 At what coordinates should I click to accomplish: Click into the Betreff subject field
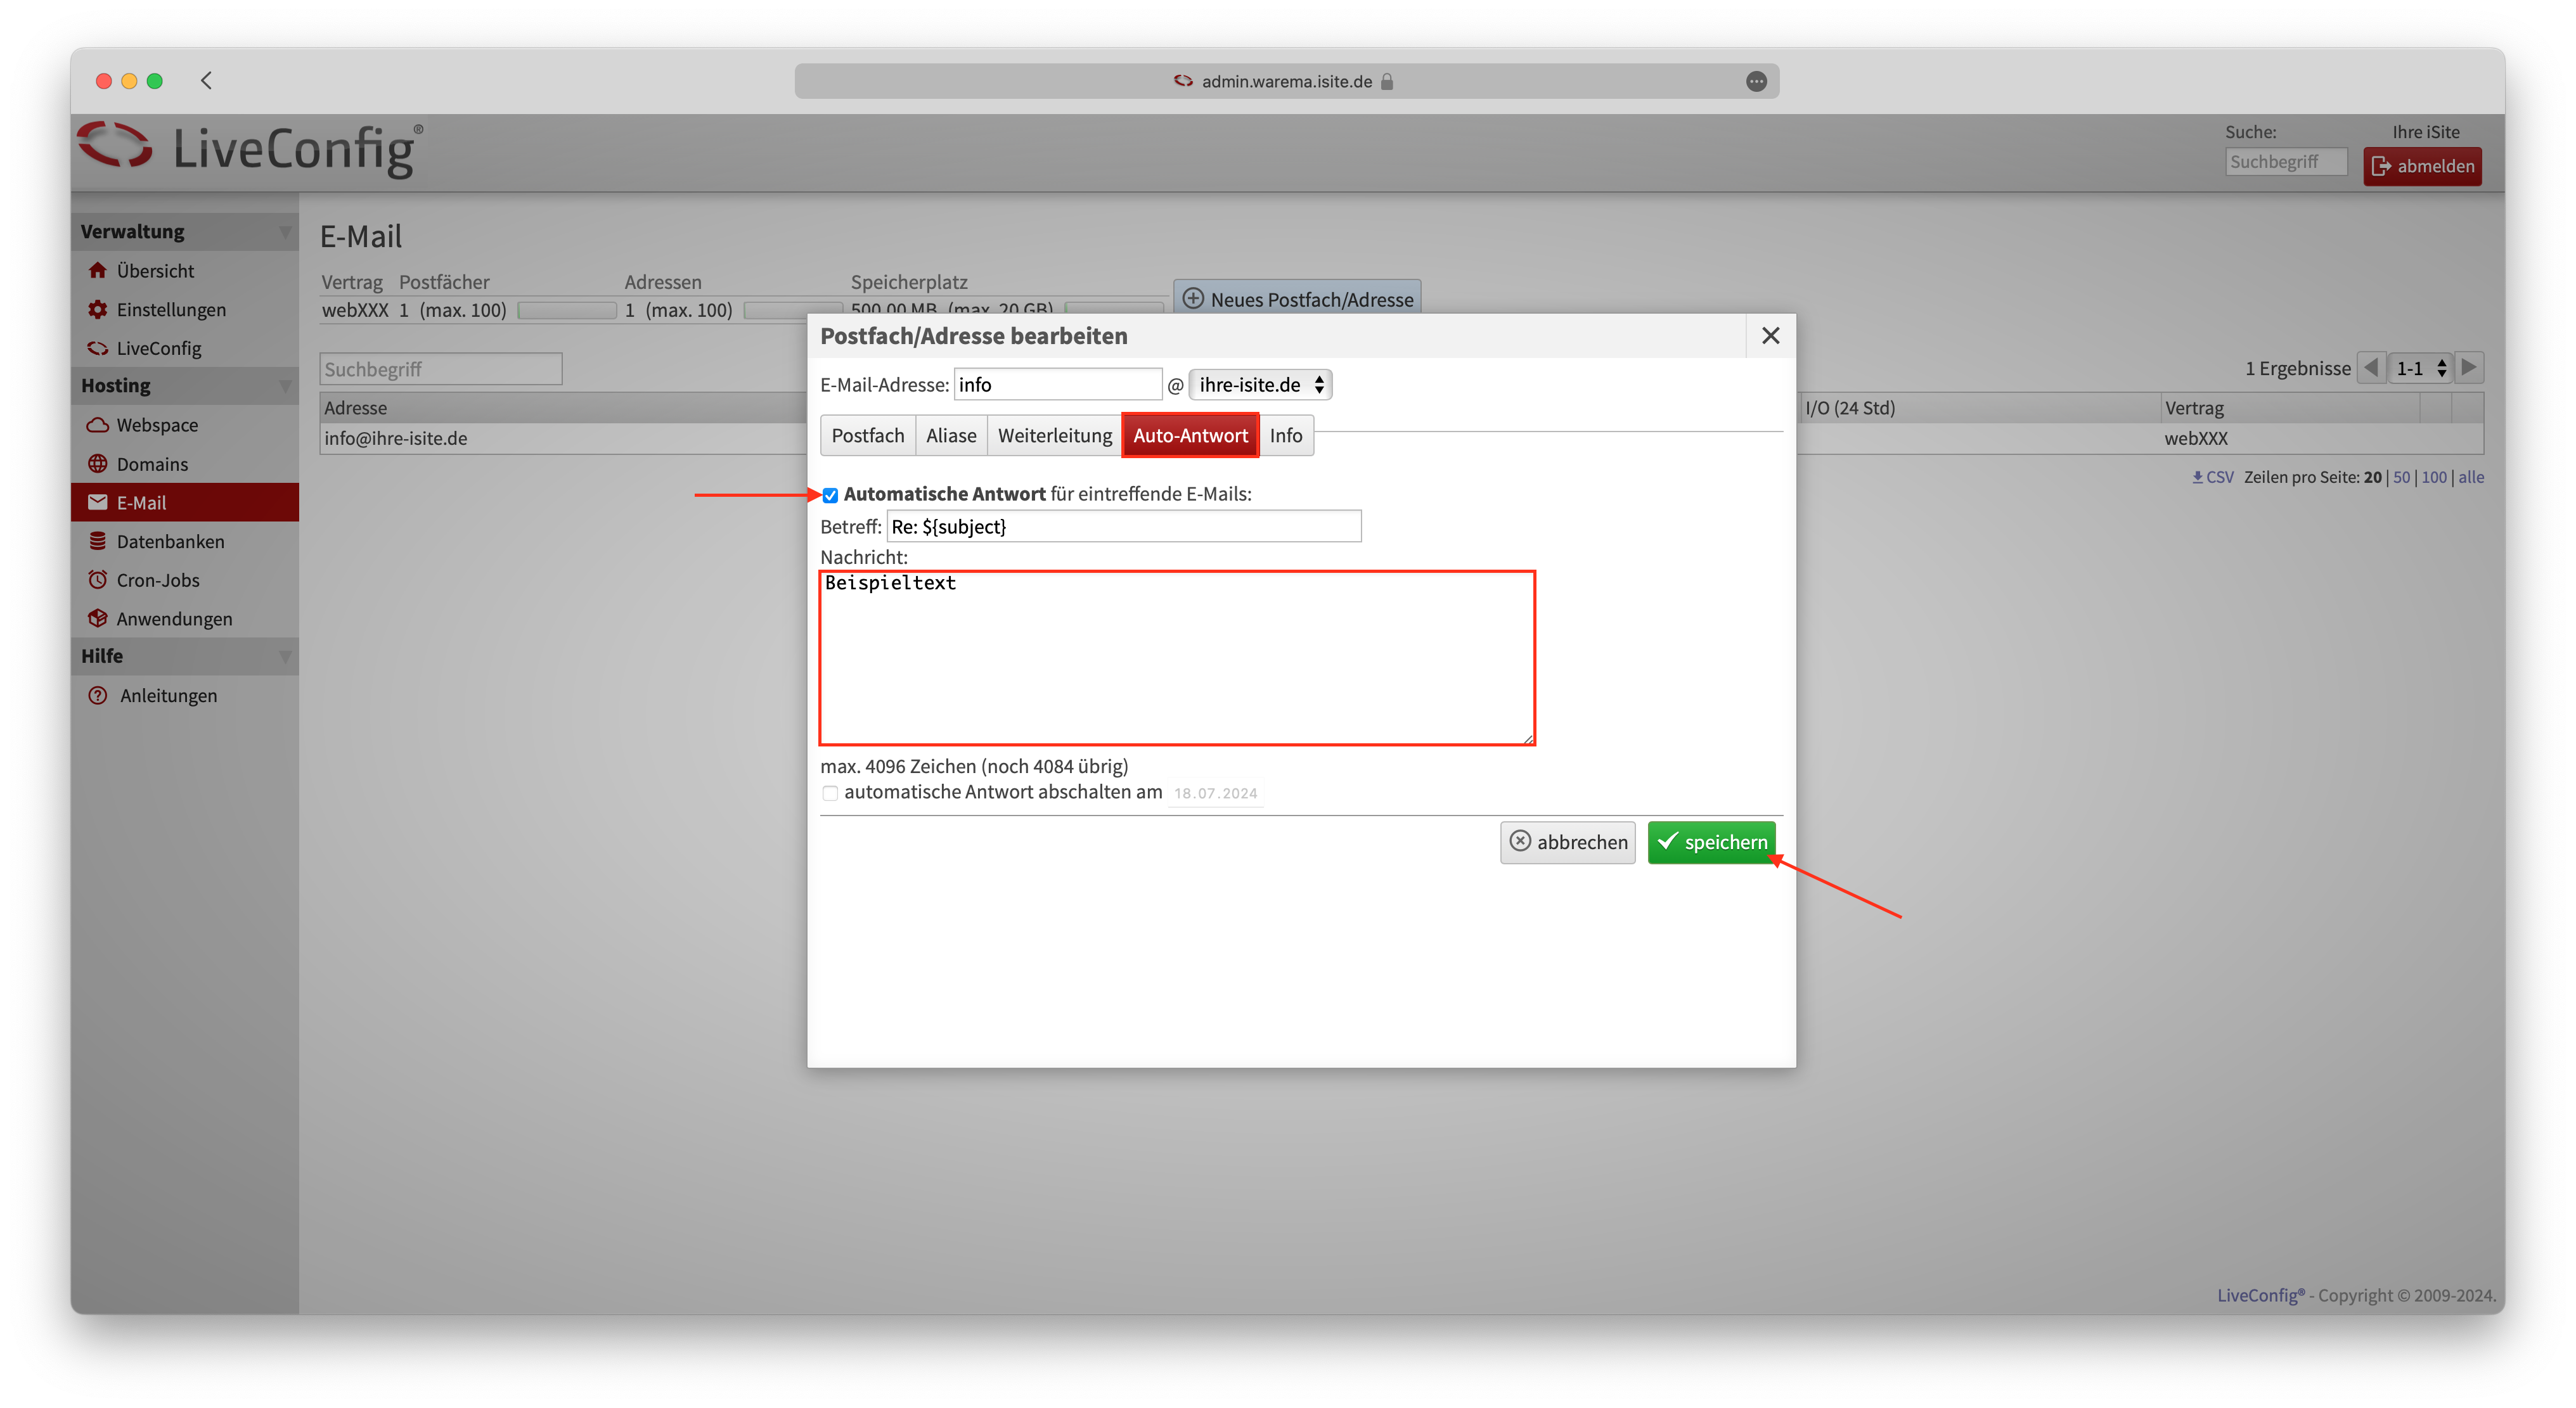[x=1123, y=527]
